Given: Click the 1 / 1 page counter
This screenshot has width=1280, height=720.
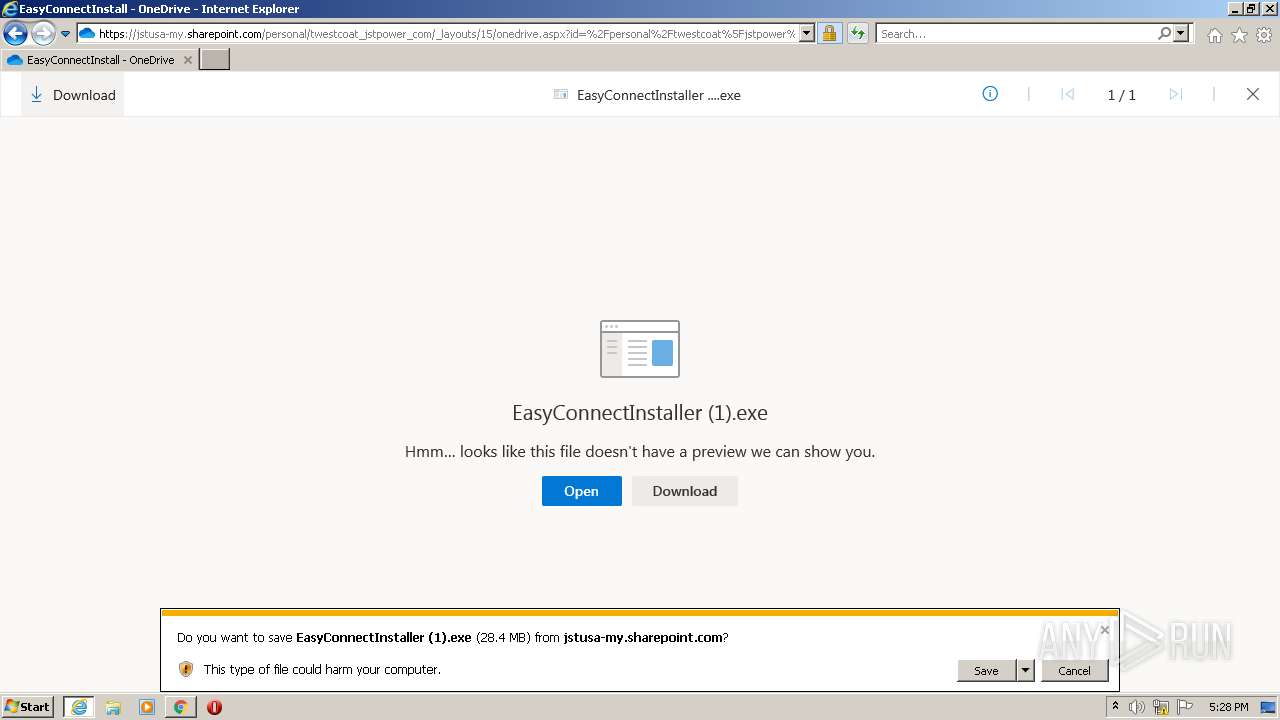Looking at the screenshot, I should point(1121,95).
